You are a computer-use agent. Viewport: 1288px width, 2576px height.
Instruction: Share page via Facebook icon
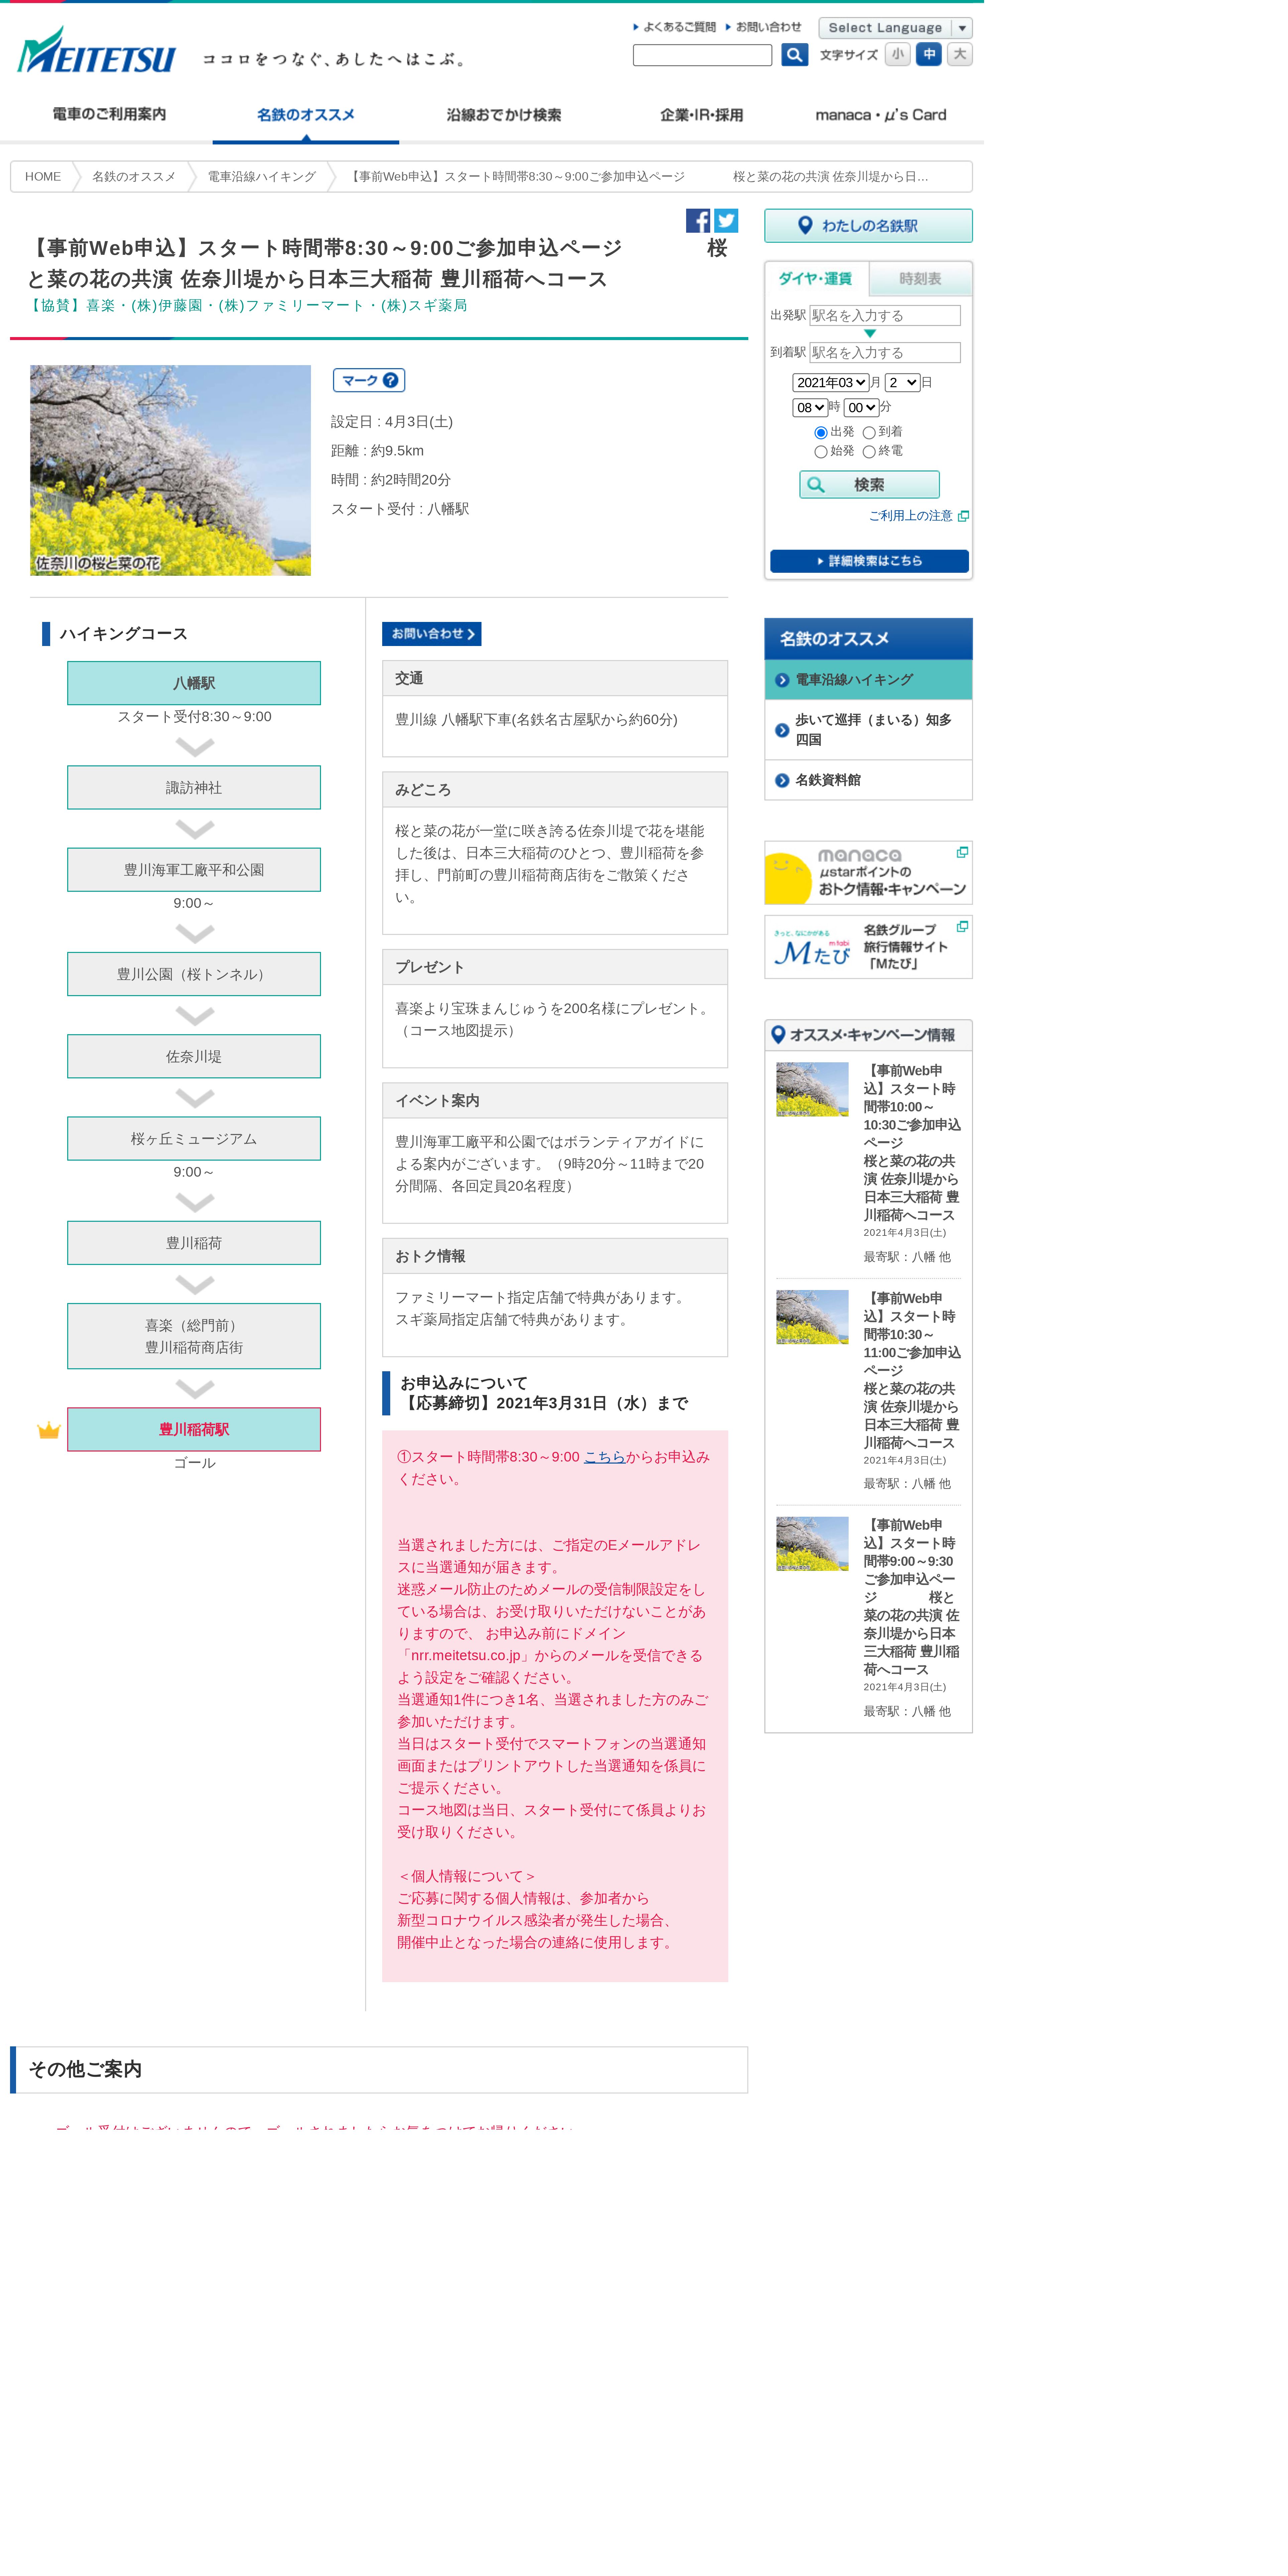tap(697, 221)
